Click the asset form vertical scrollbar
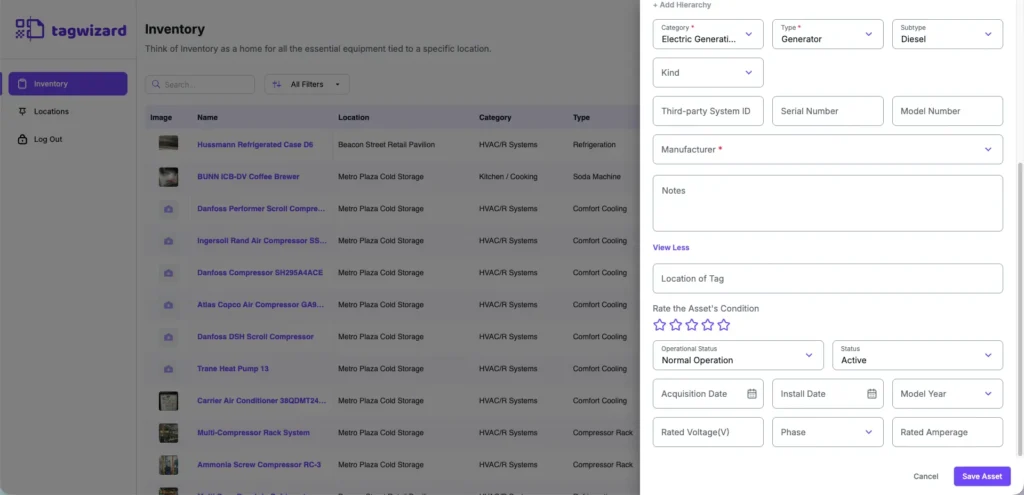 click(1019, 310)
